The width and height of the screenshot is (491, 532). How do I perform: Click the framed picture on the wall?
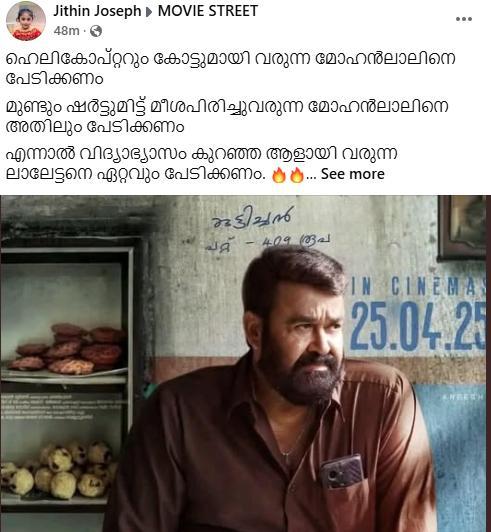[462, 228]
